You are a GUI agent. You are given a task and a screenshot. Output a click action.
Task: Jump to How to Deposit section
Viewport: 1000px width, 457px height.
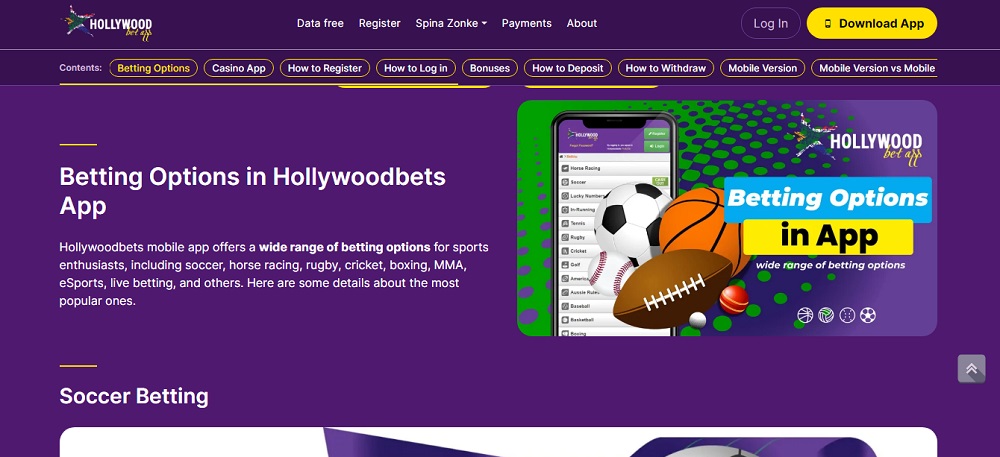[x=568, y=68]
